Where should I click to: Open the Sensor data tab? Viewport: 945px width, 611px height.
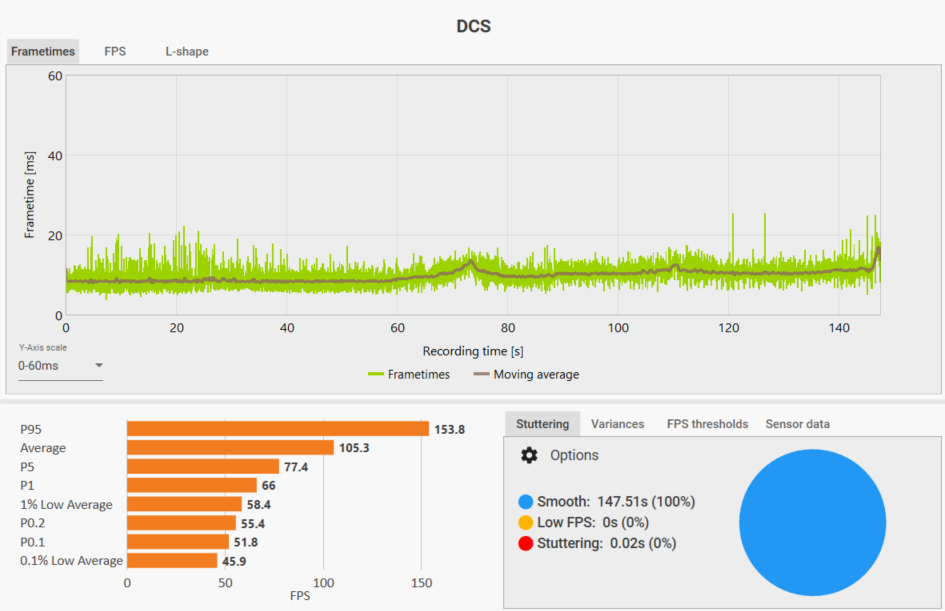pyautogui.click(x=797, y=424)
